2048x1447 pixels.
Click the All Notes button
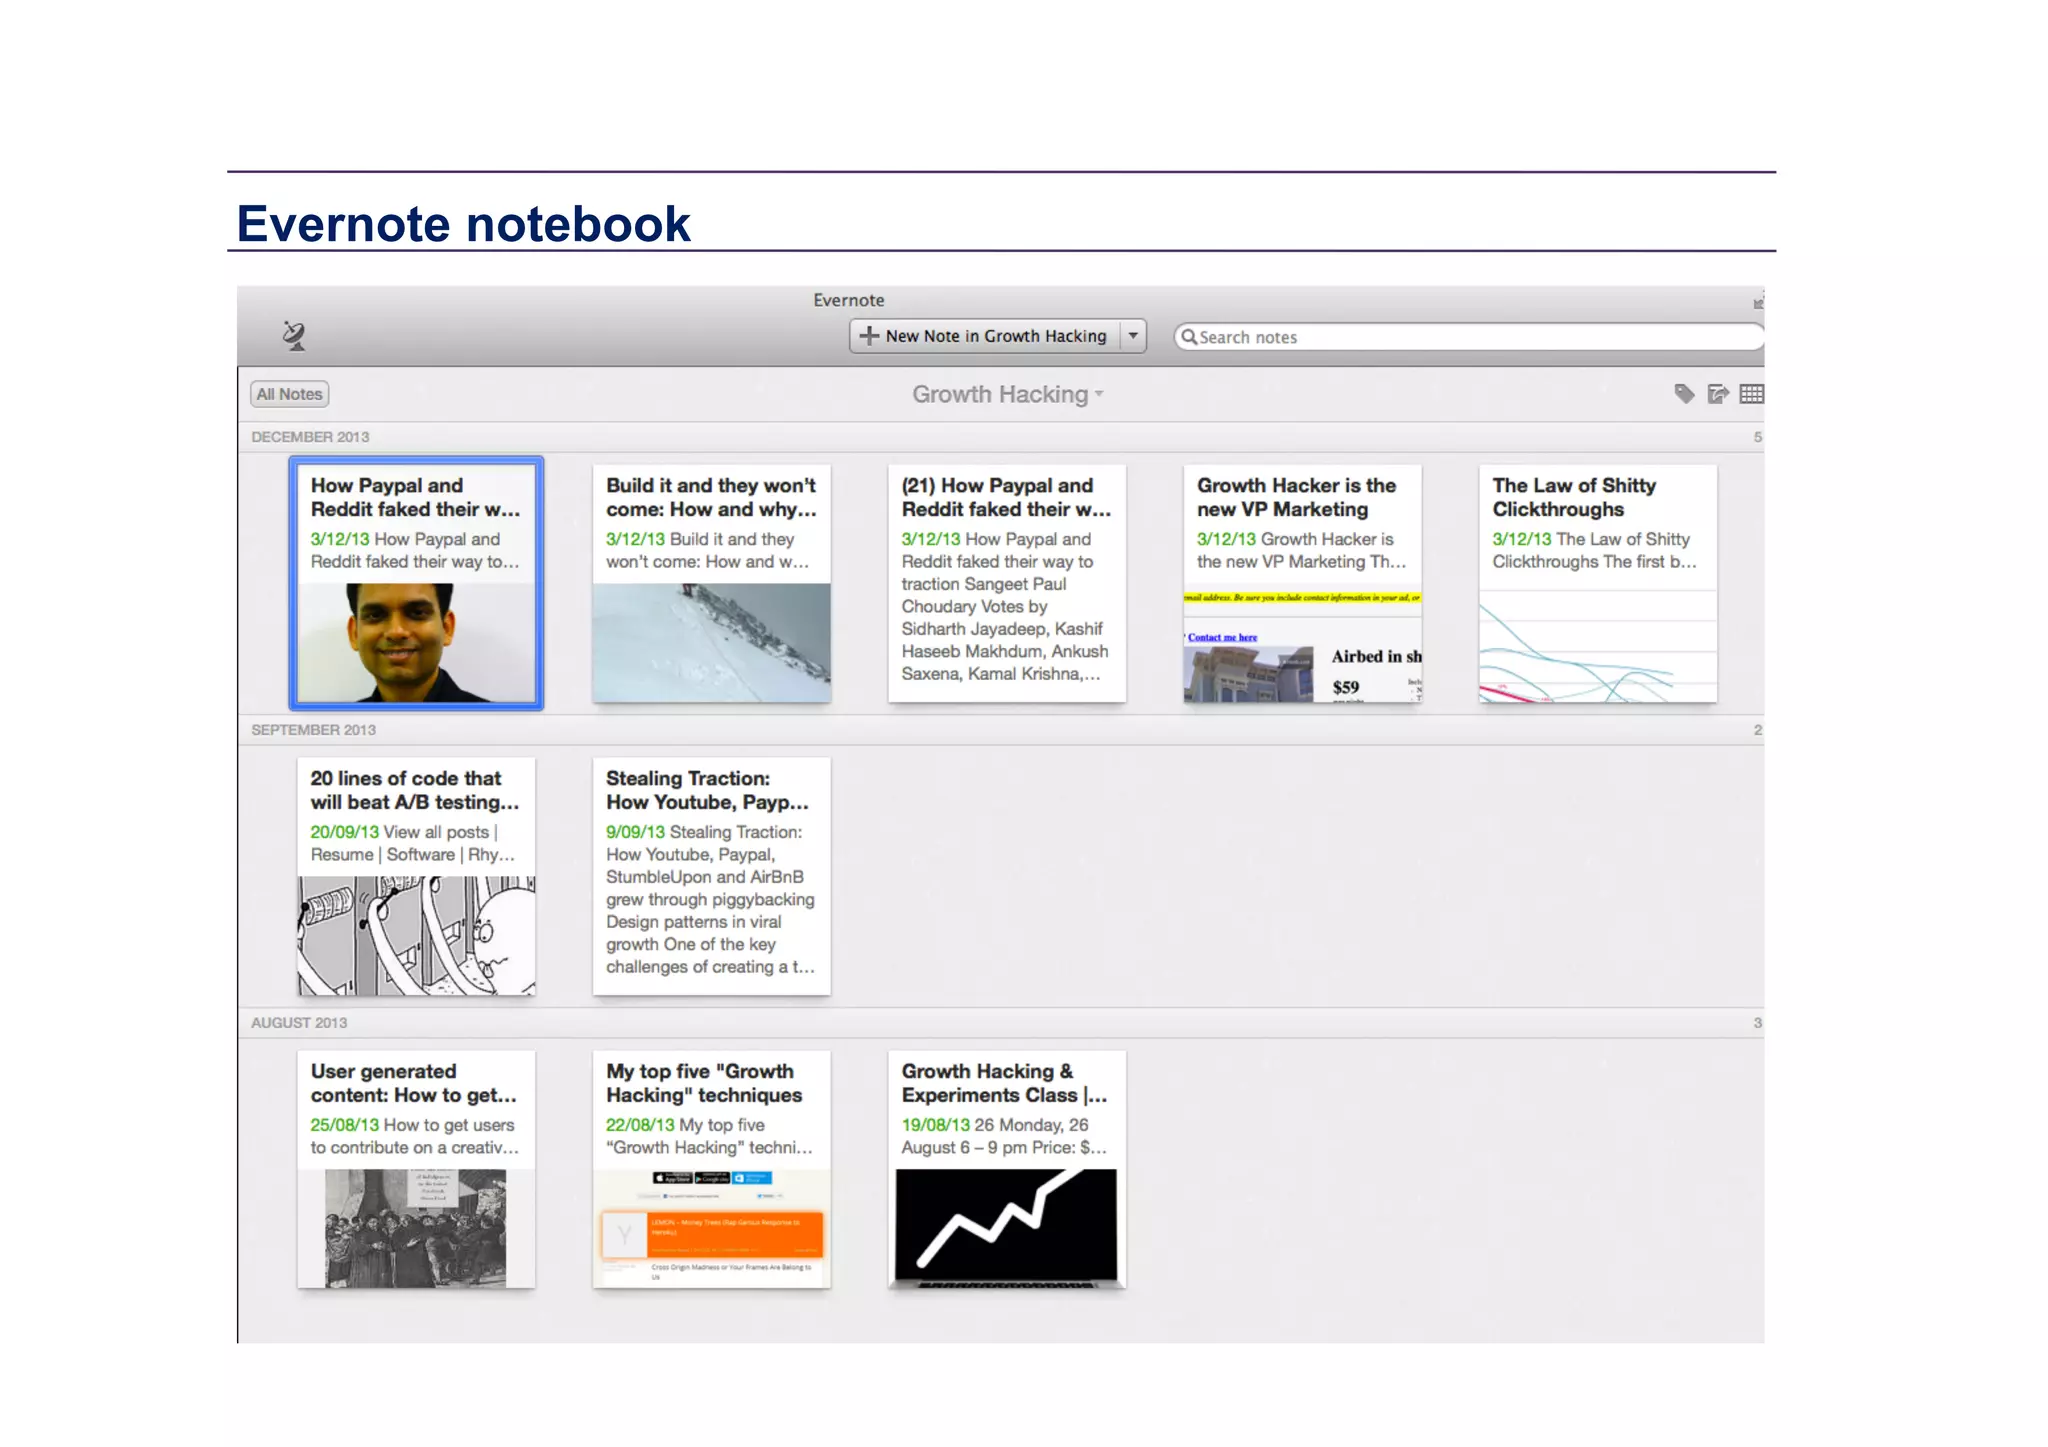[289, 394]
